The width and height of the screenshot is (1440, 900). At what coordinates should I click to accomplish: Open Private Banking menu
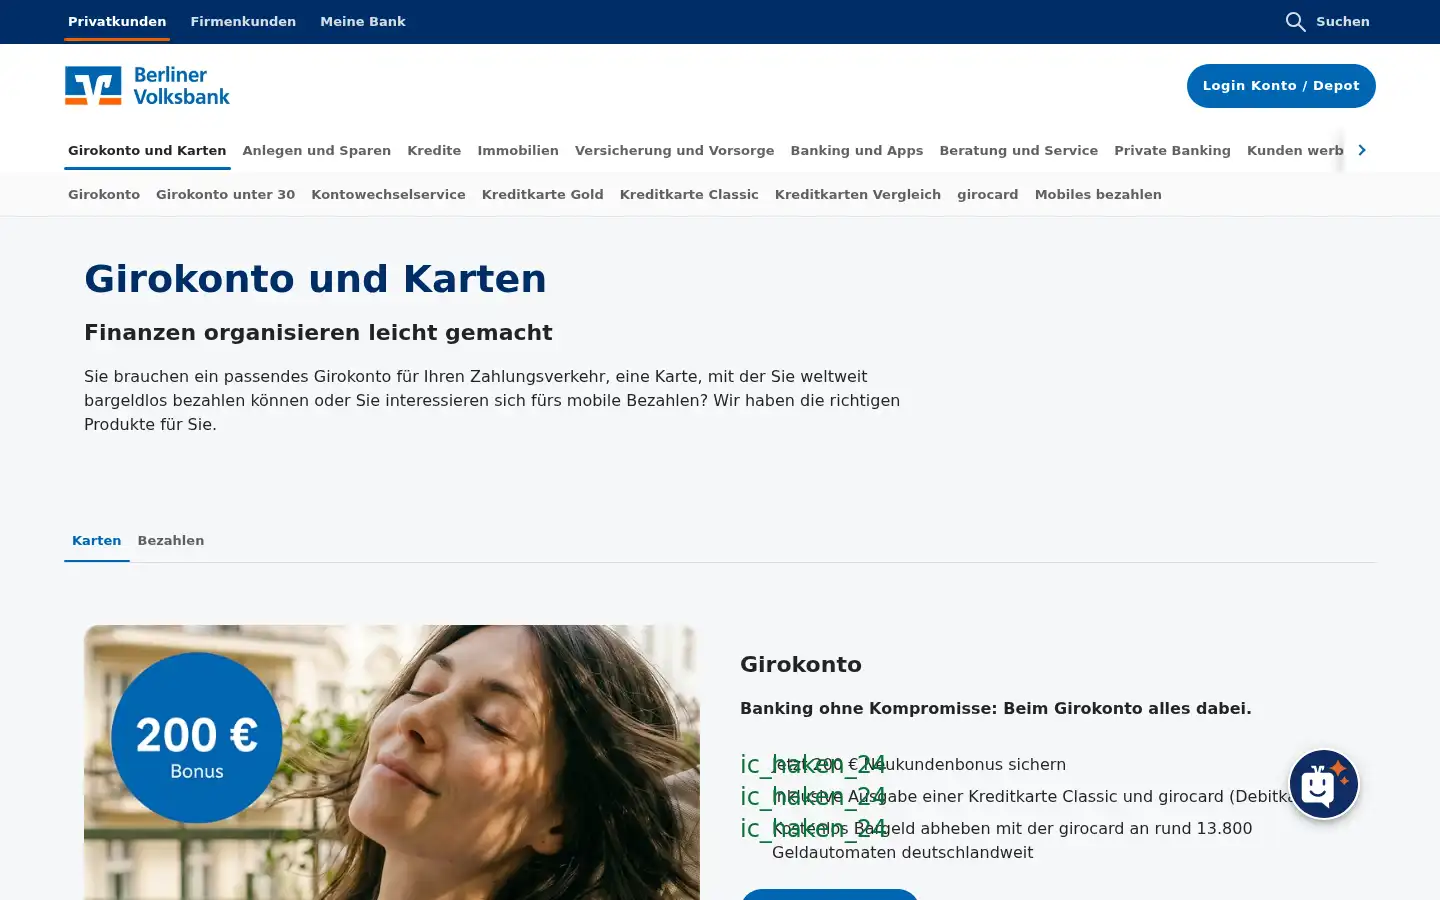pyautogui.click(x=1172, y=150)
